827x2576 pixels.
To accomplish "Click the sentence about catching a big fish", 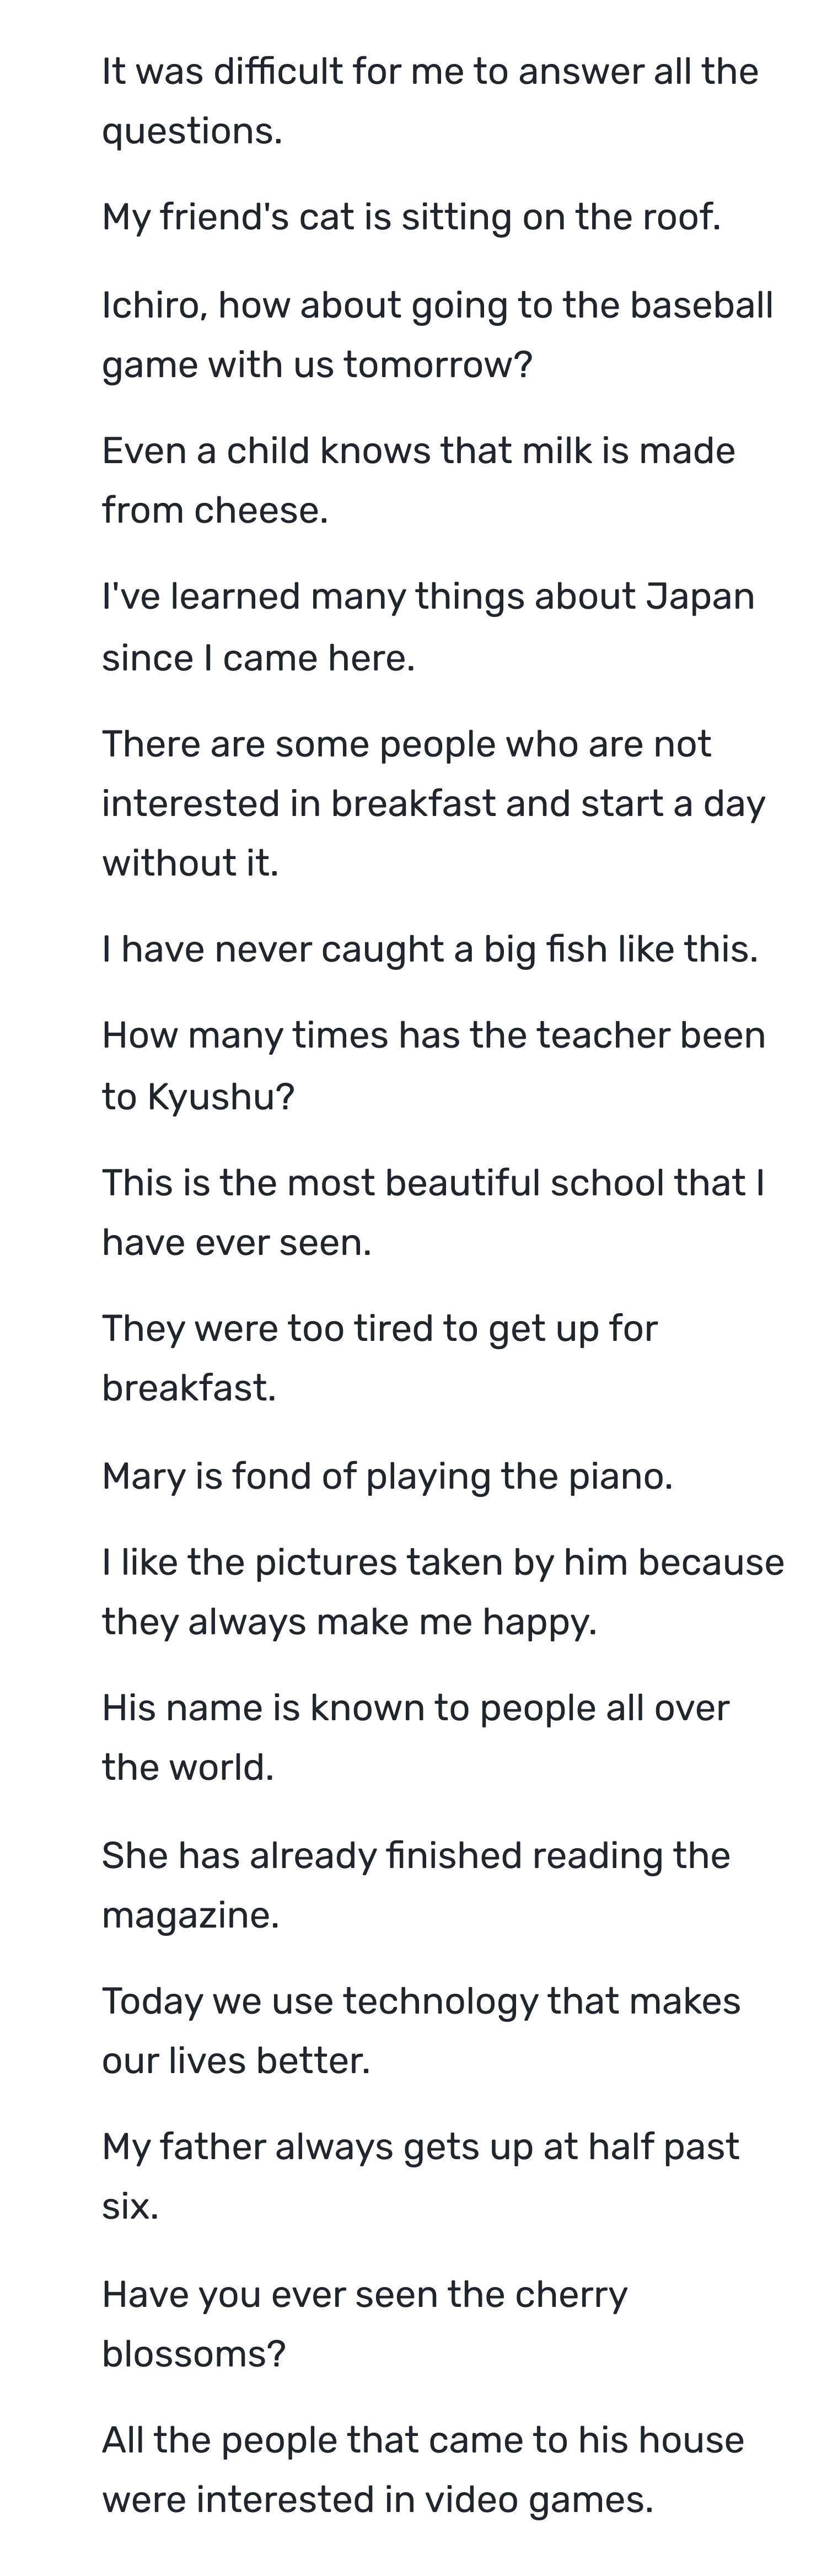I will click(430, 949).
